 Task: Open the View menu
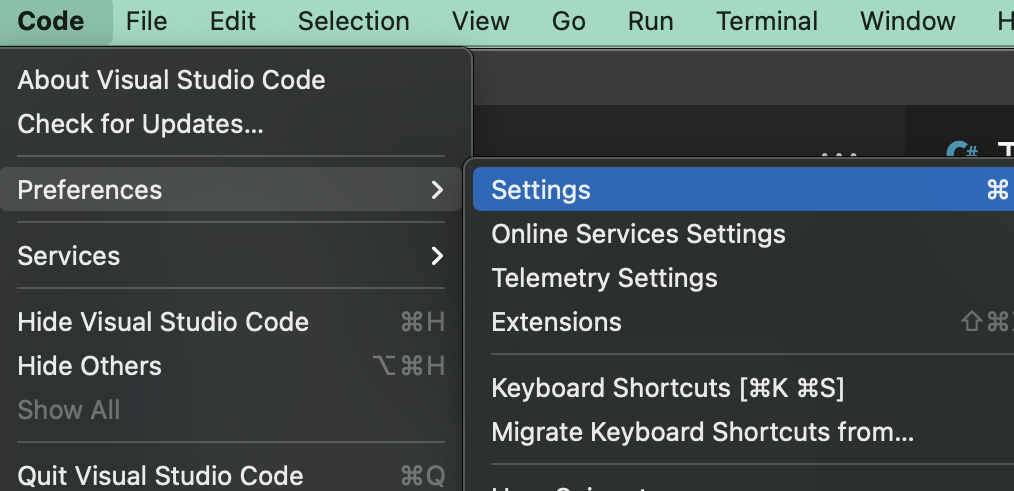click(480, 21)
